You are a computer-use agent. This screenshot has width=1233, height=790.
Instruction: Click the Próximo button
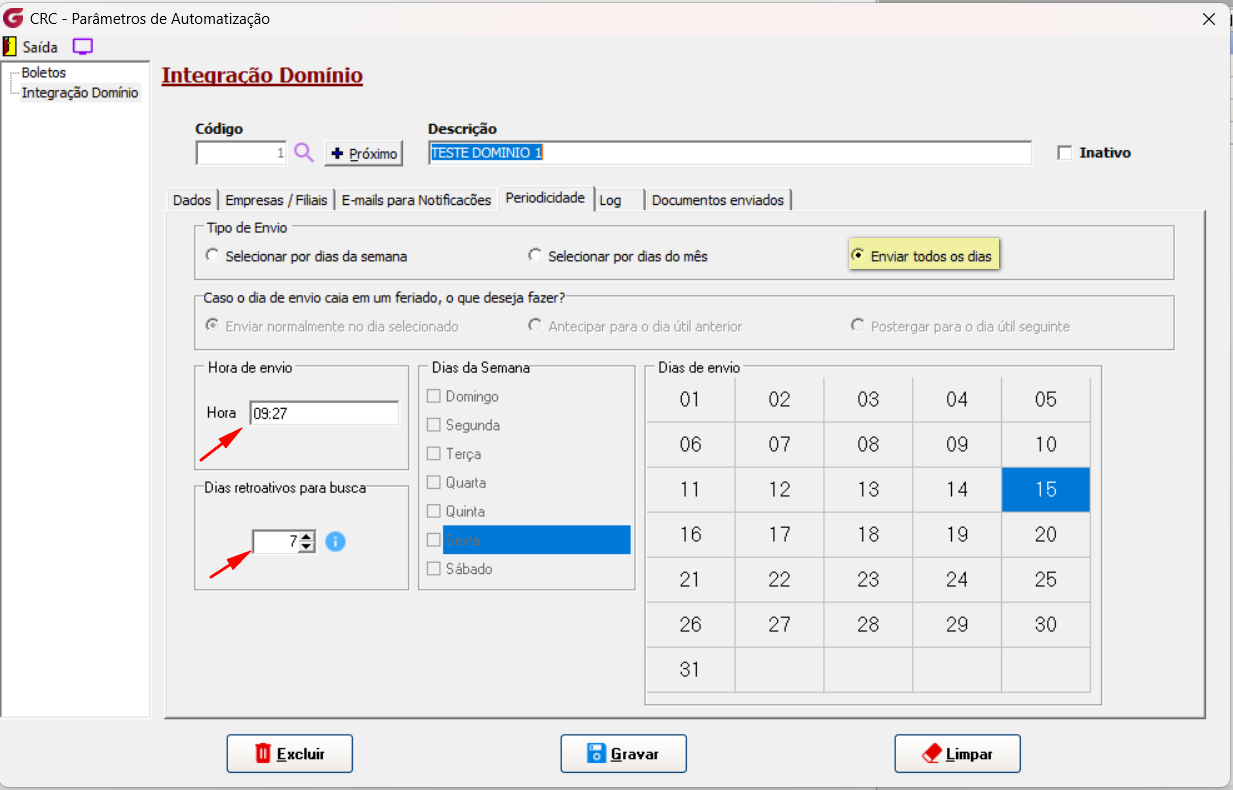click(x=364, y=153)
